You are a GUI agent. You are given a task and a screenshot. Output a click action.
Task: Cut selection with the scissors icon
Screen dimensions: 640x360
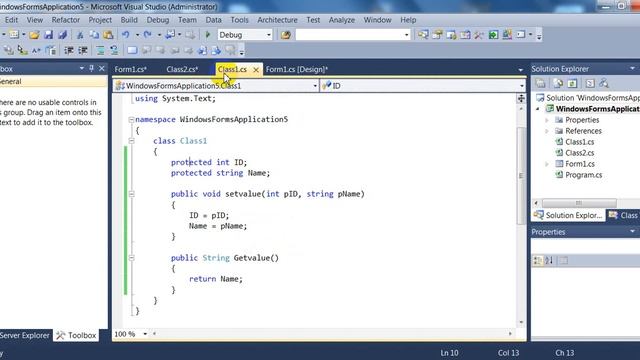pyautogui.click(x=80, y=35)
